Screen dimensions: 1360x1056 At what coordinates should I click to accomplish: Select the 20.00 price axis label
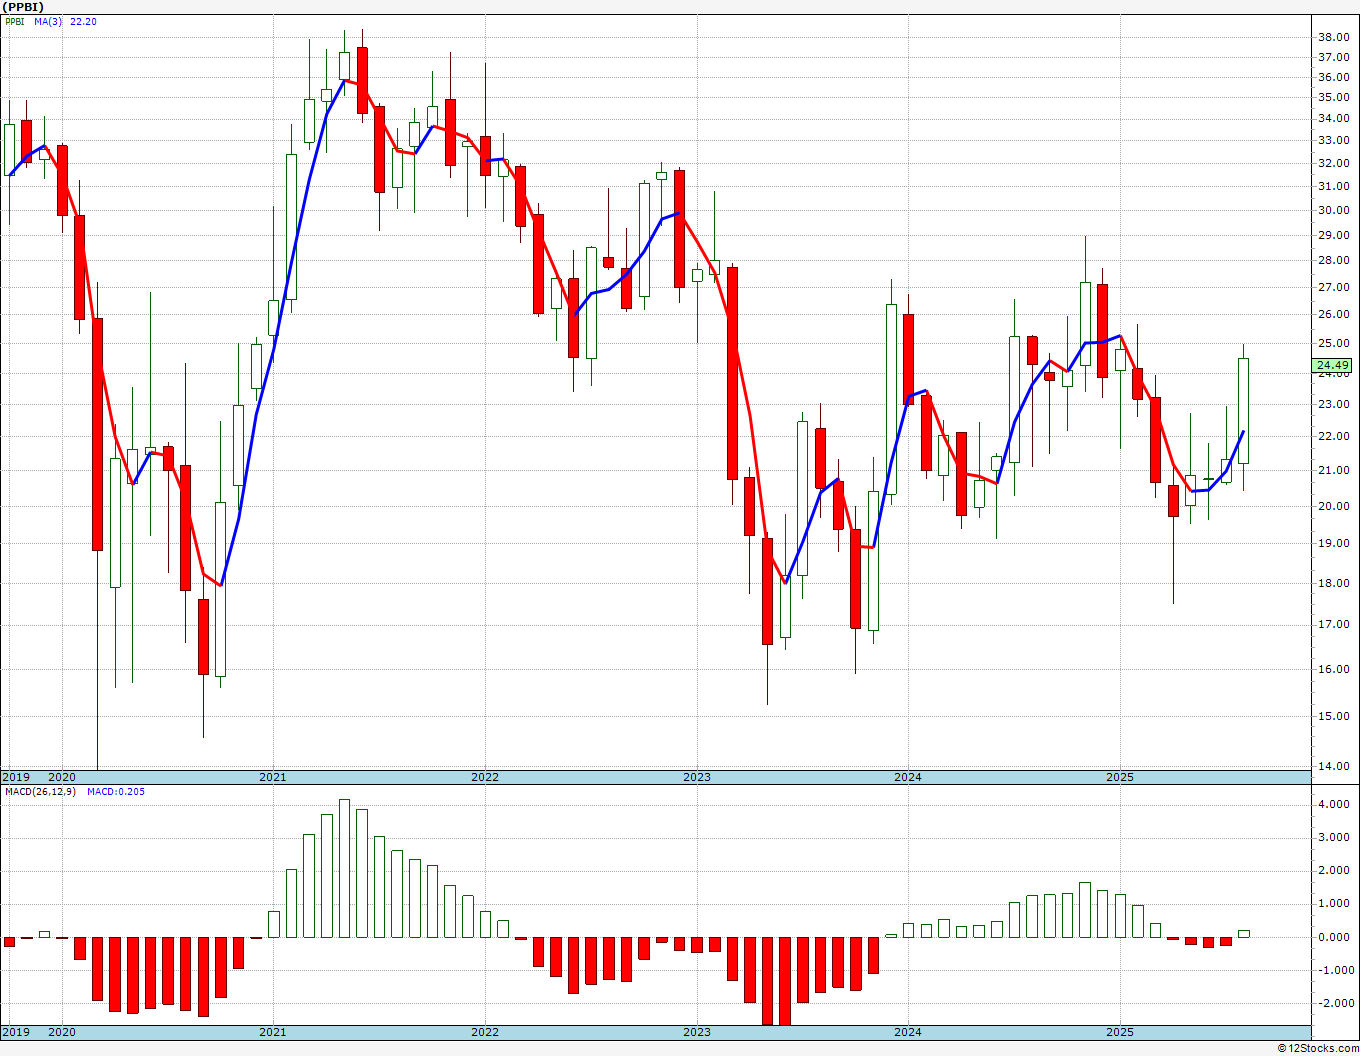point(1333,507)
